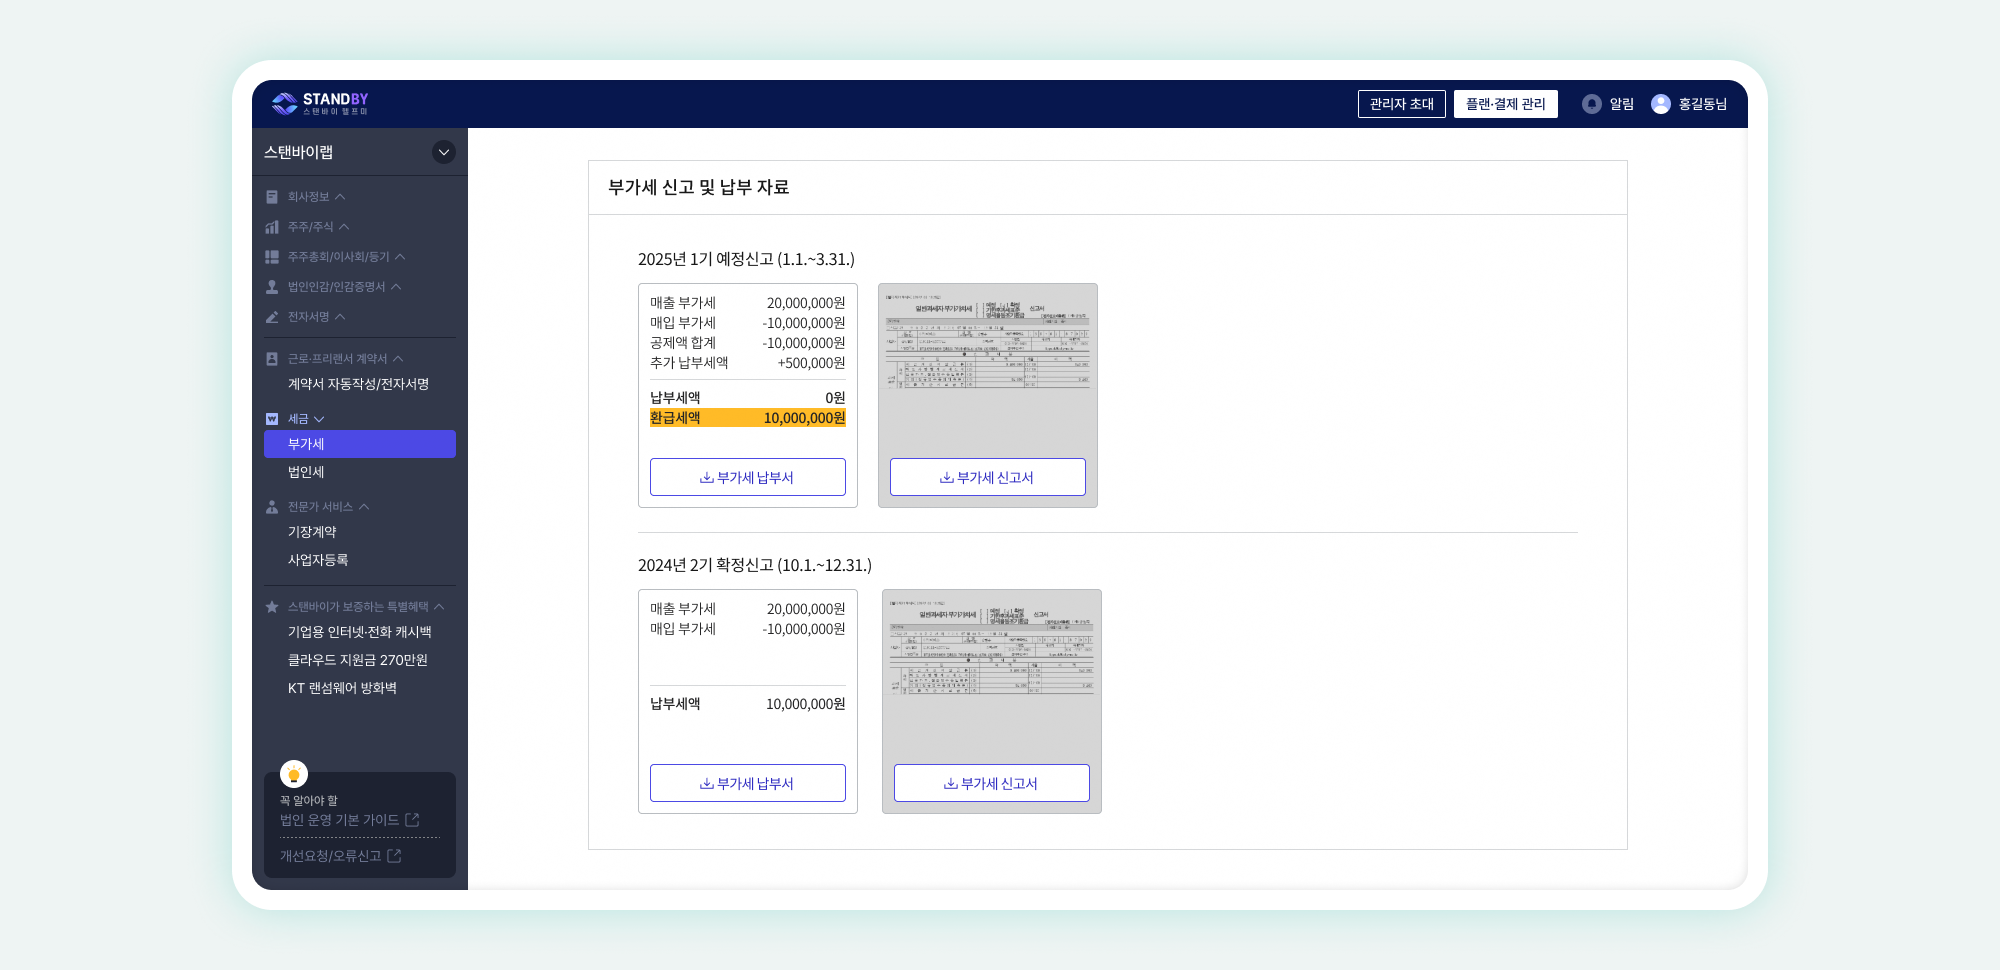Click the 추가 납부세액 +500,000원 row
The height and width of the screenshot is (970, 2000).
coord(748,363)
